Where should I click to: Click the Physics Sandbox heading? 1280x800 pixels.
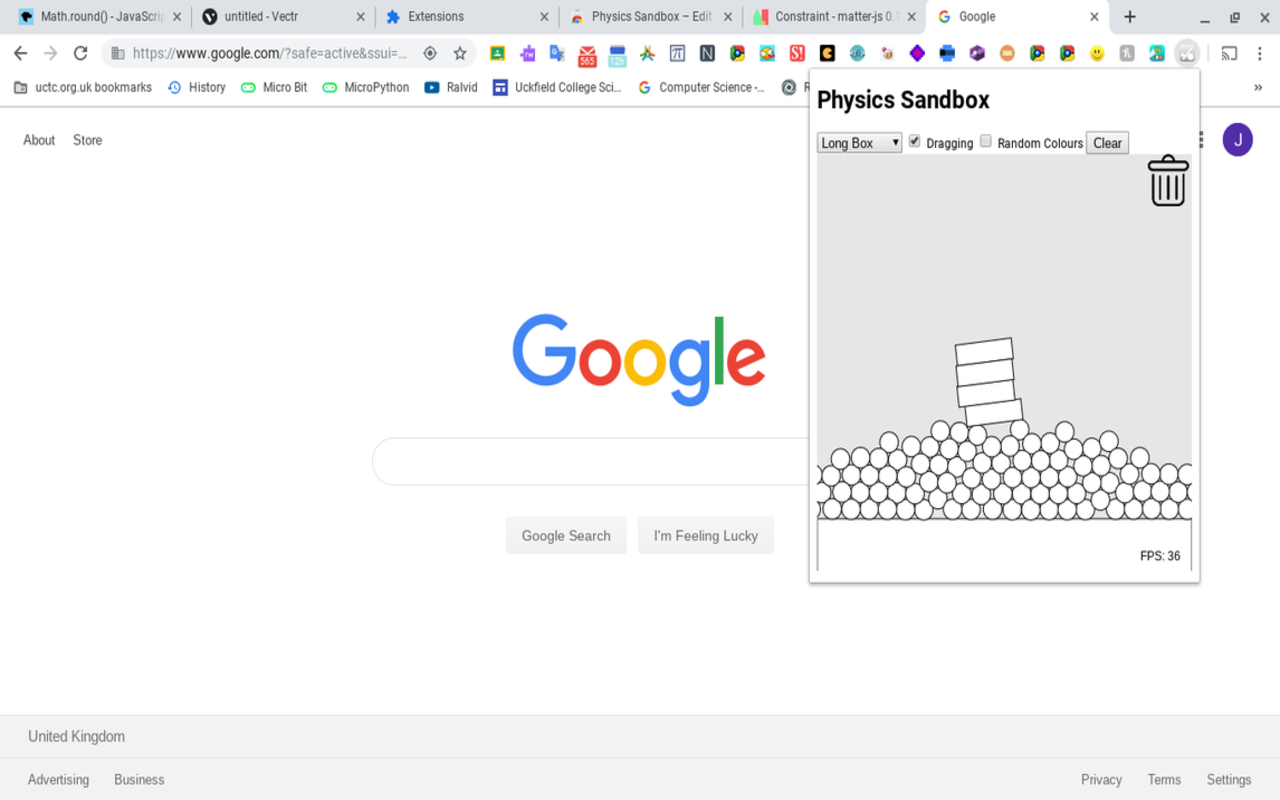903,100
